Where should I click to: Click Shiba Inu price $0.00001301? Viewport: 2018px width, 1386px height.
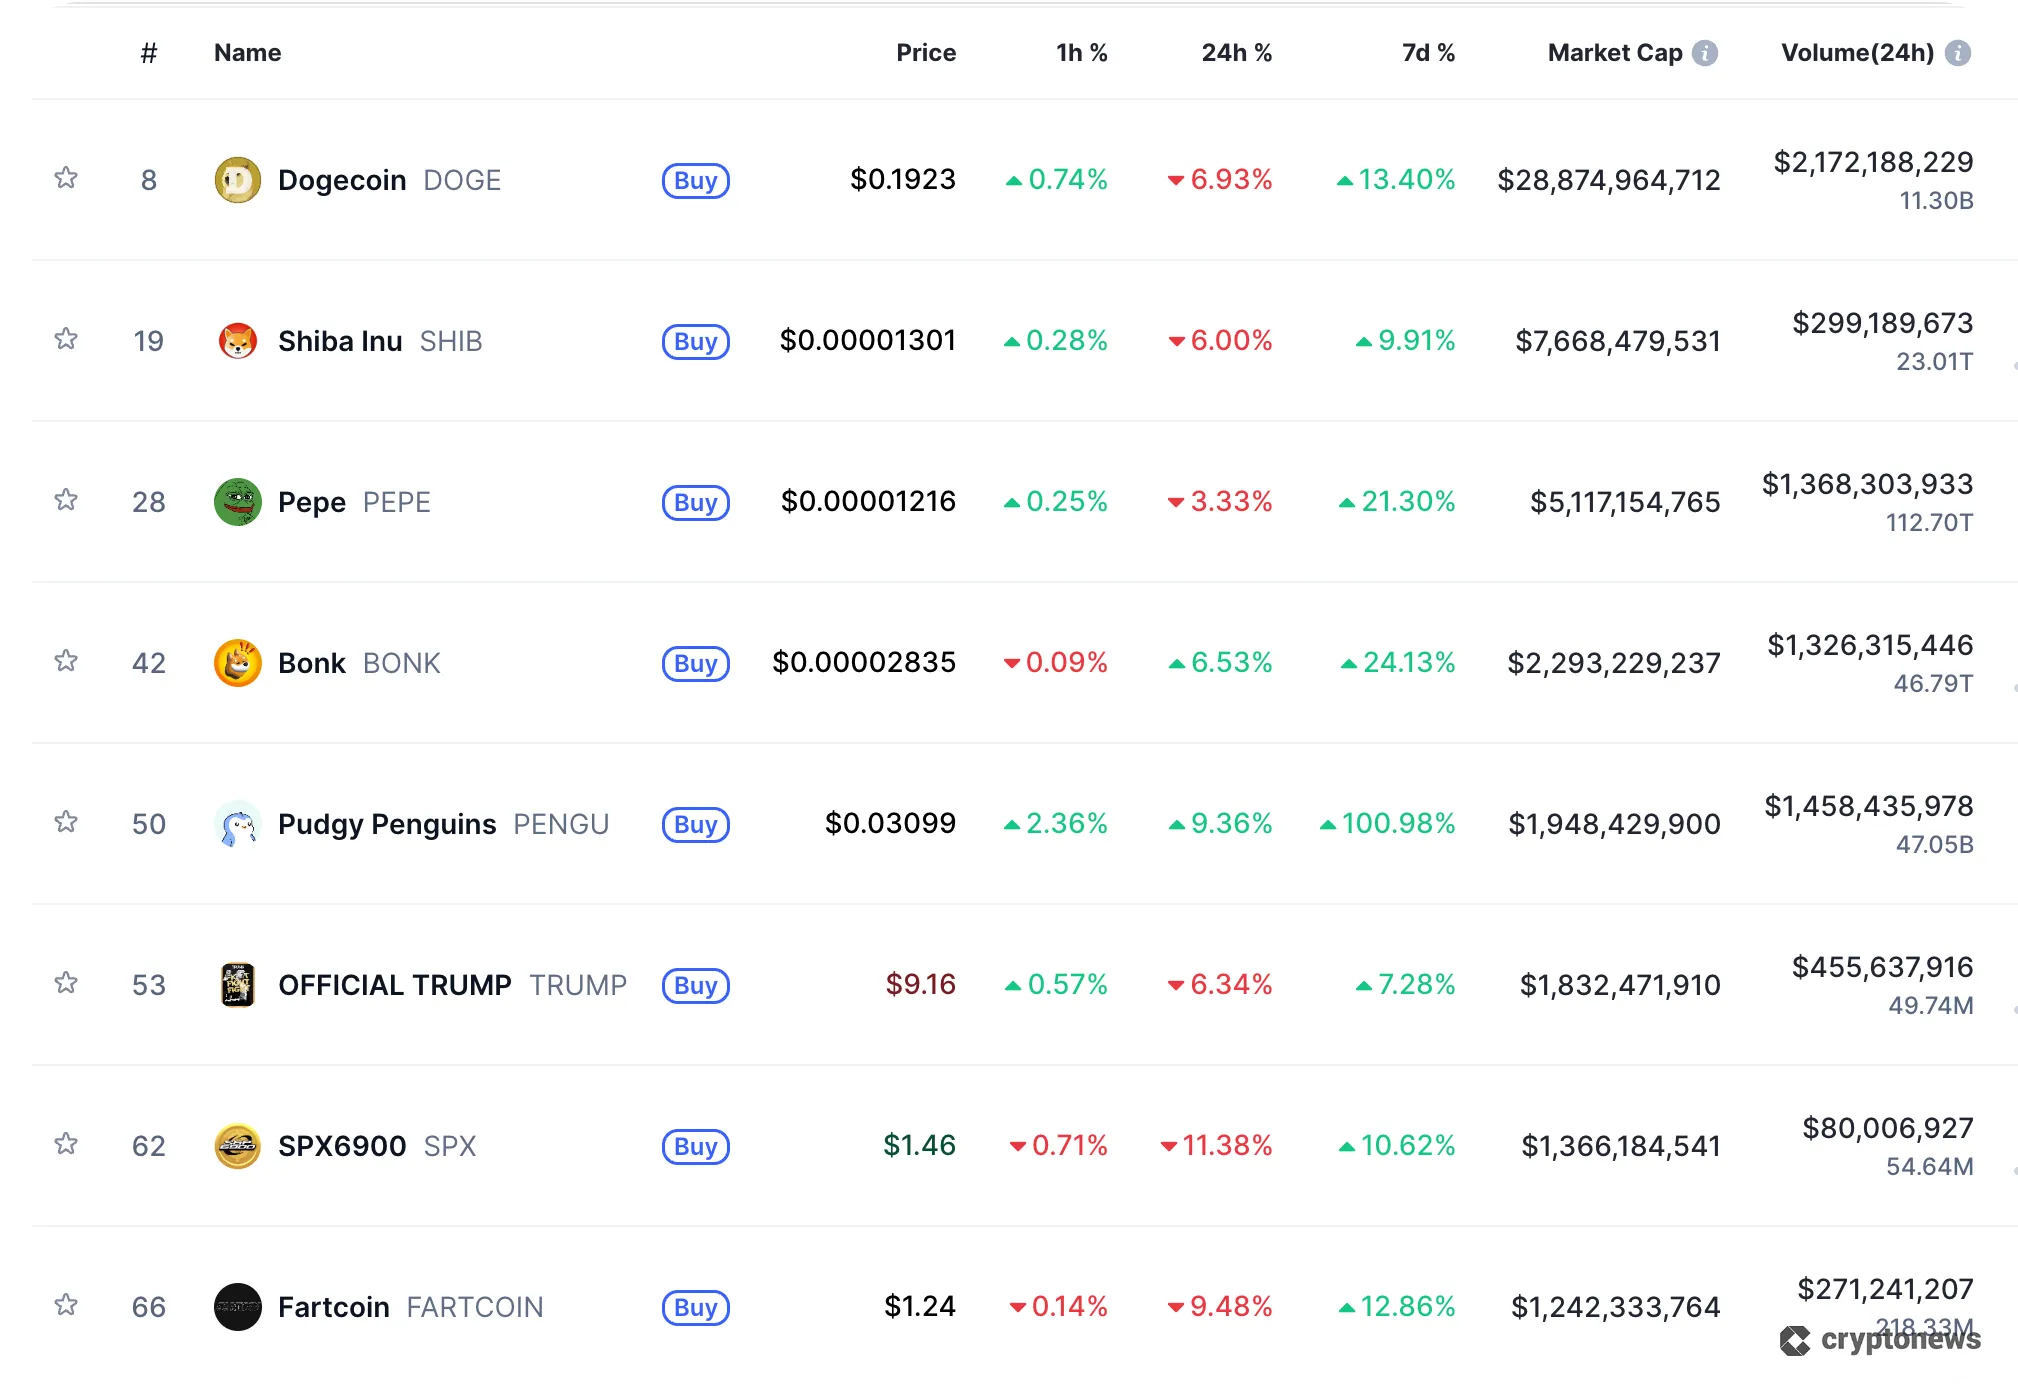click(x=868, y=340)
